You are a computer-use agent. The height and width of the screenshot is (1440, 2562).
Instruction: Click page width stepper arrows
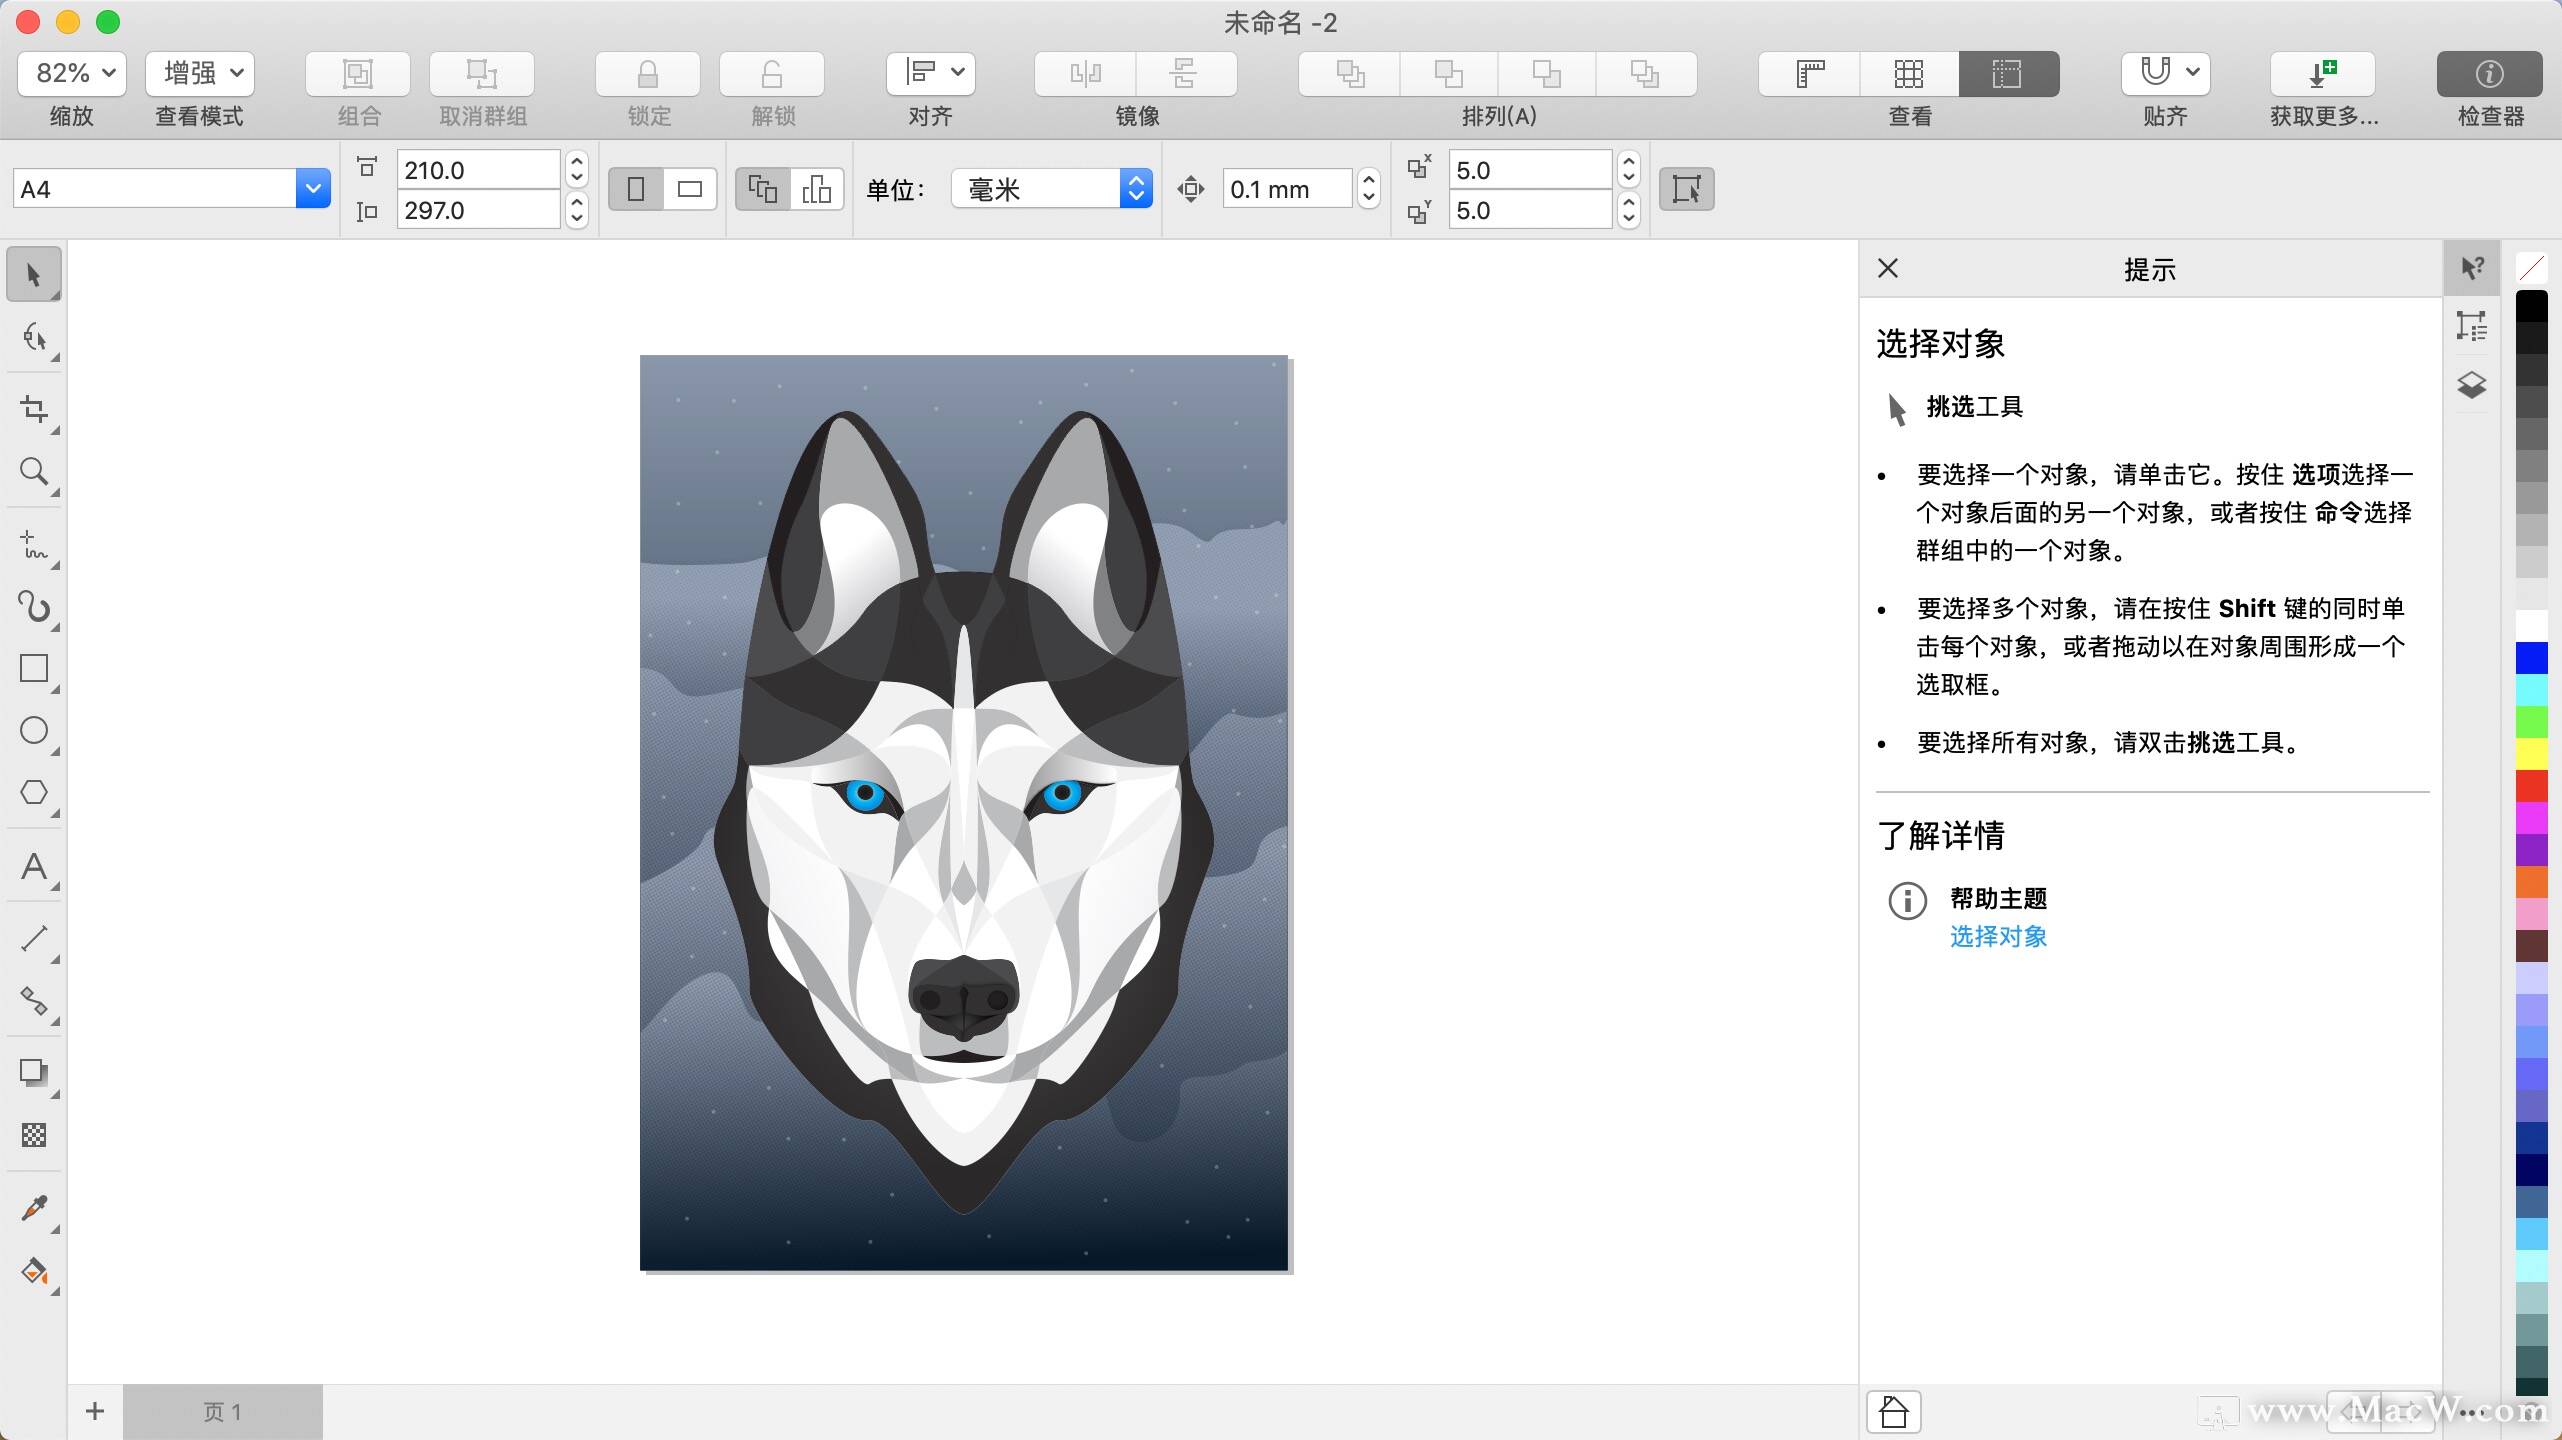point(577,169)
